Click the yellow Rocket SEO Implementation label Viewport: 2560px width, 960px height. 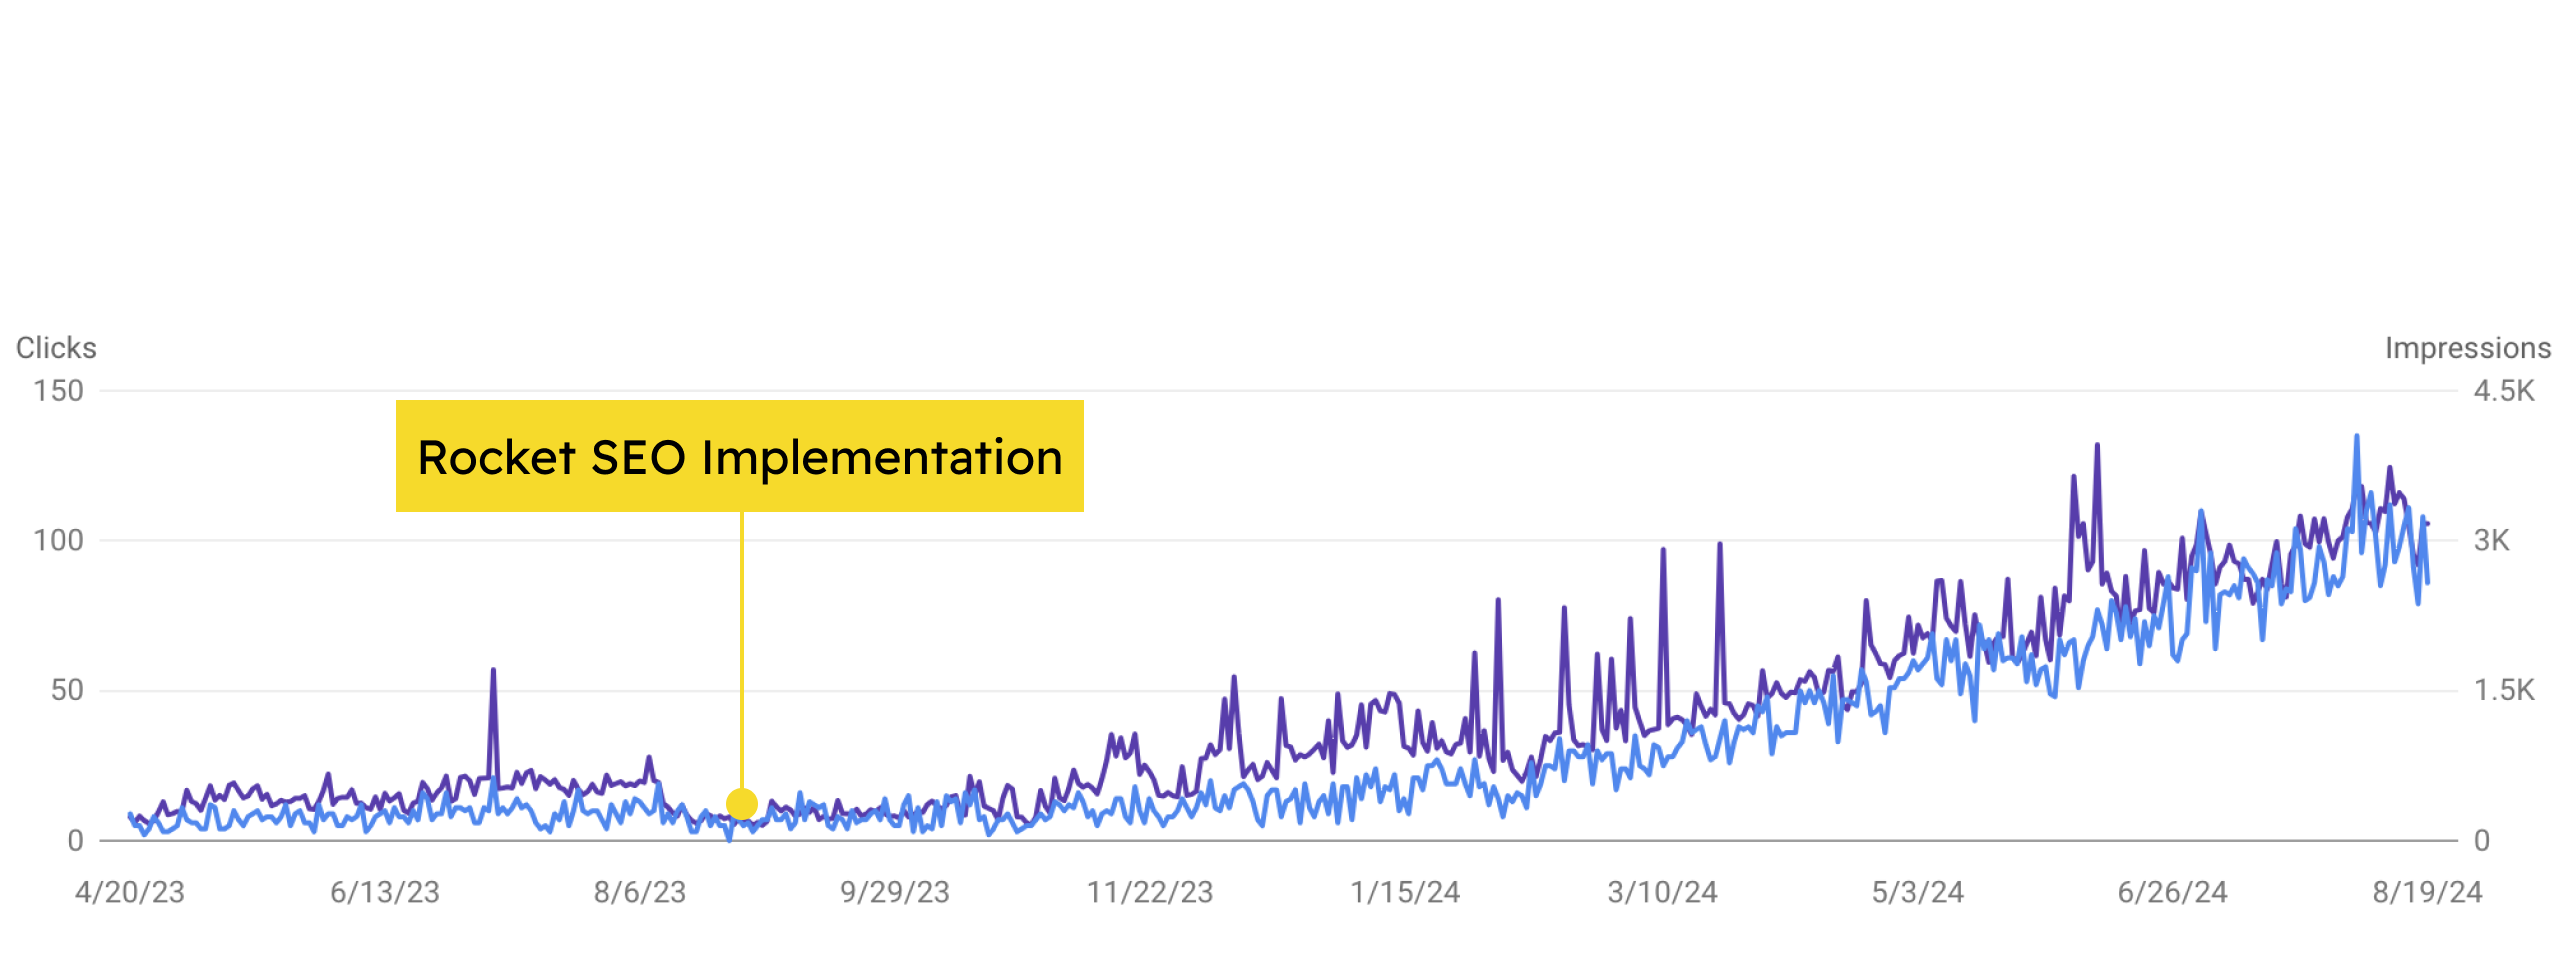[739, 457]
